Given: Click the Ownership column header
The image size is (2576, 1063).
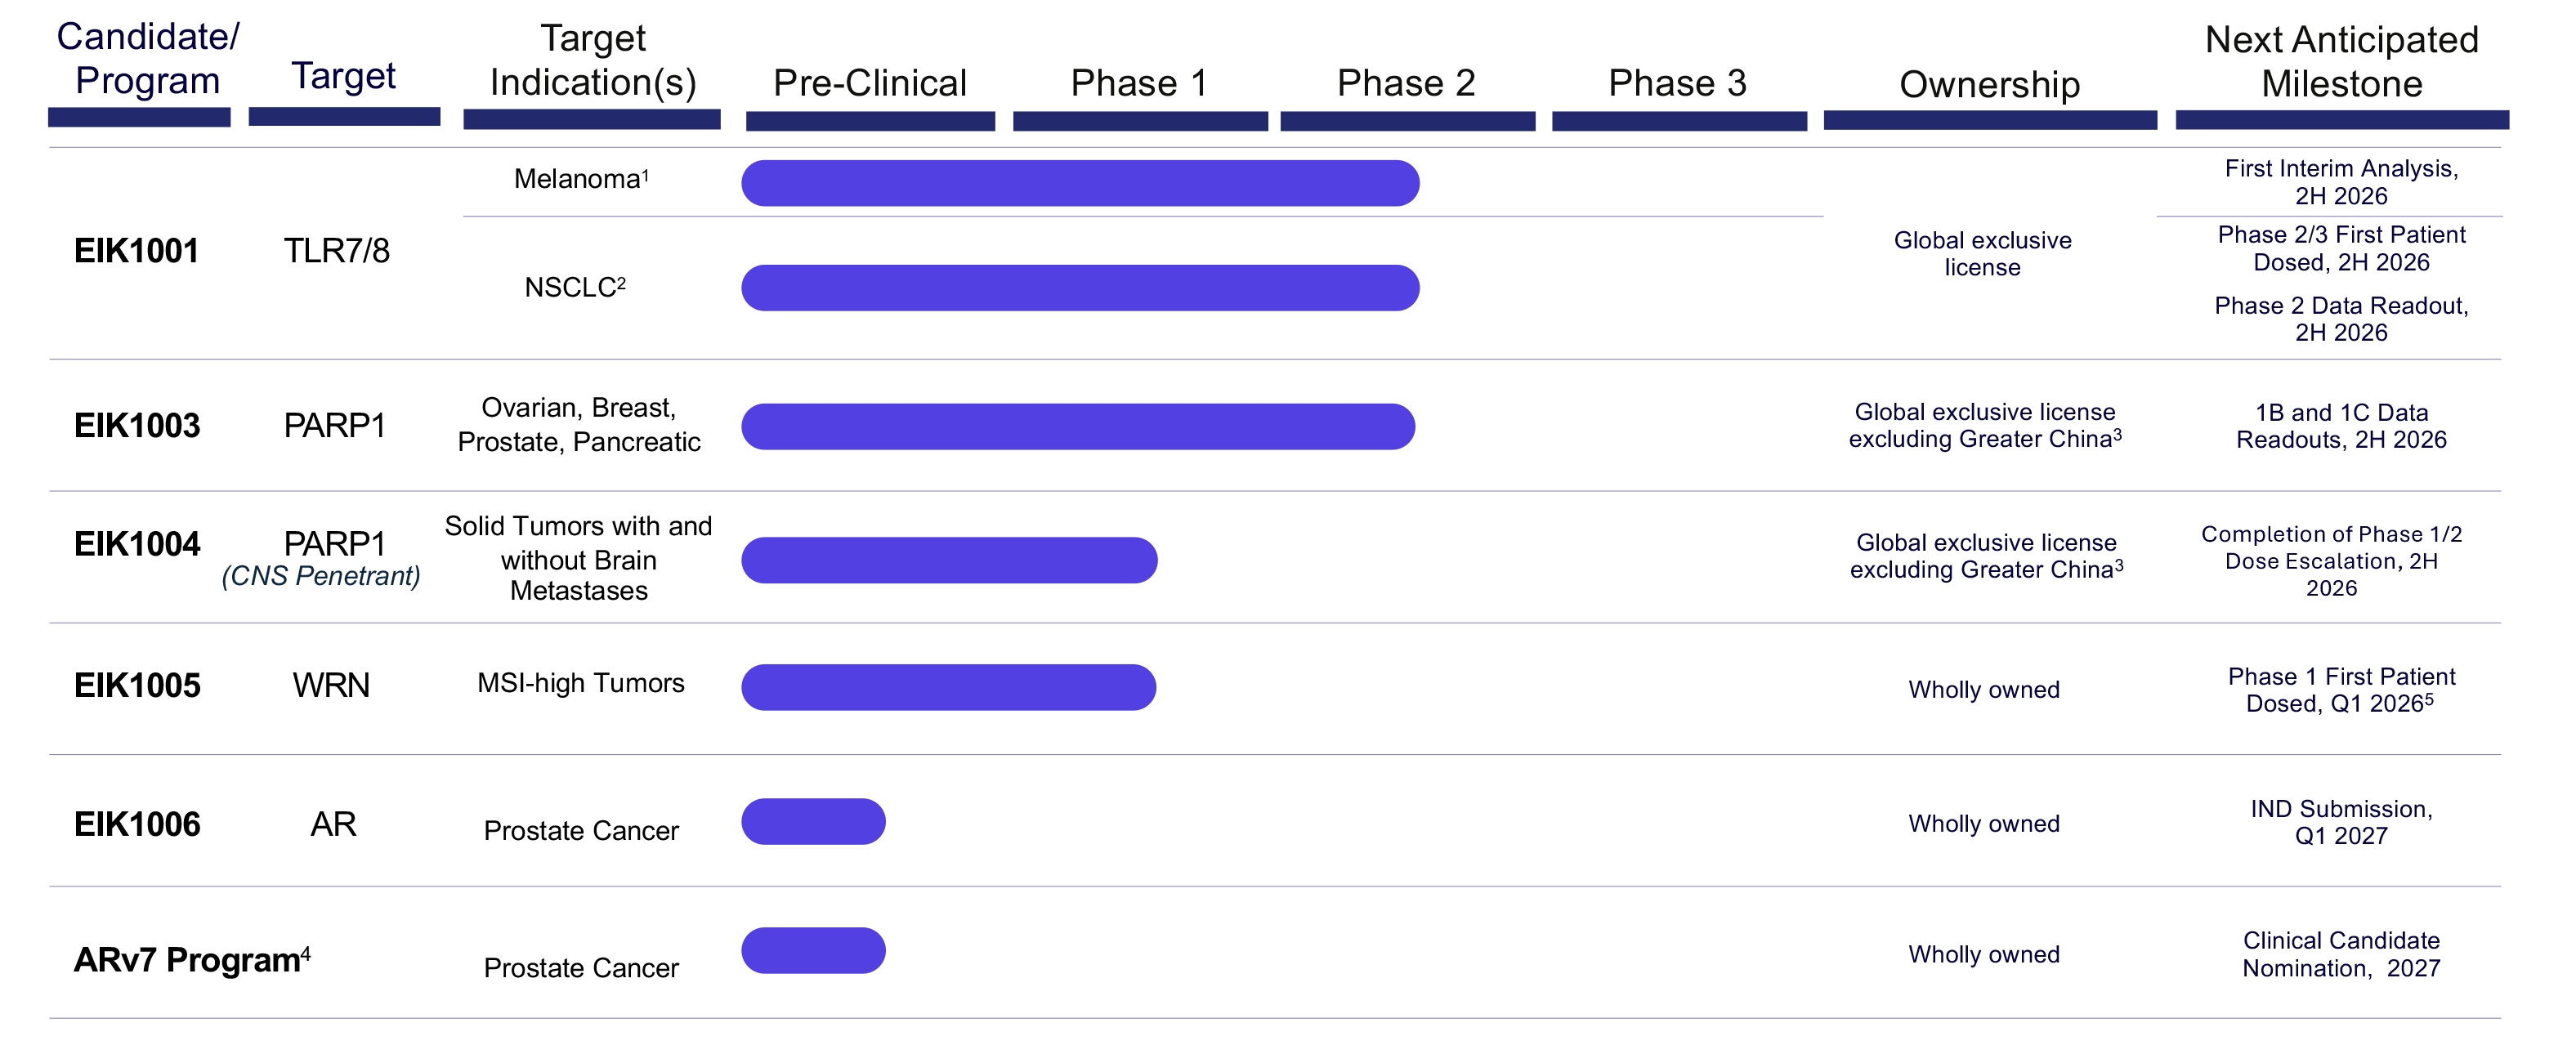Looking at the screenshot, I should 1989,85.
